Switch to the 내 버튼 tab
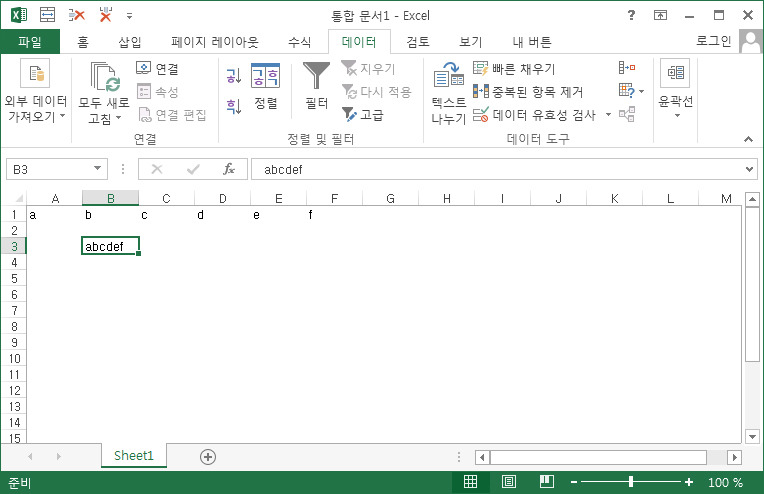 click(x=532, y=42)
